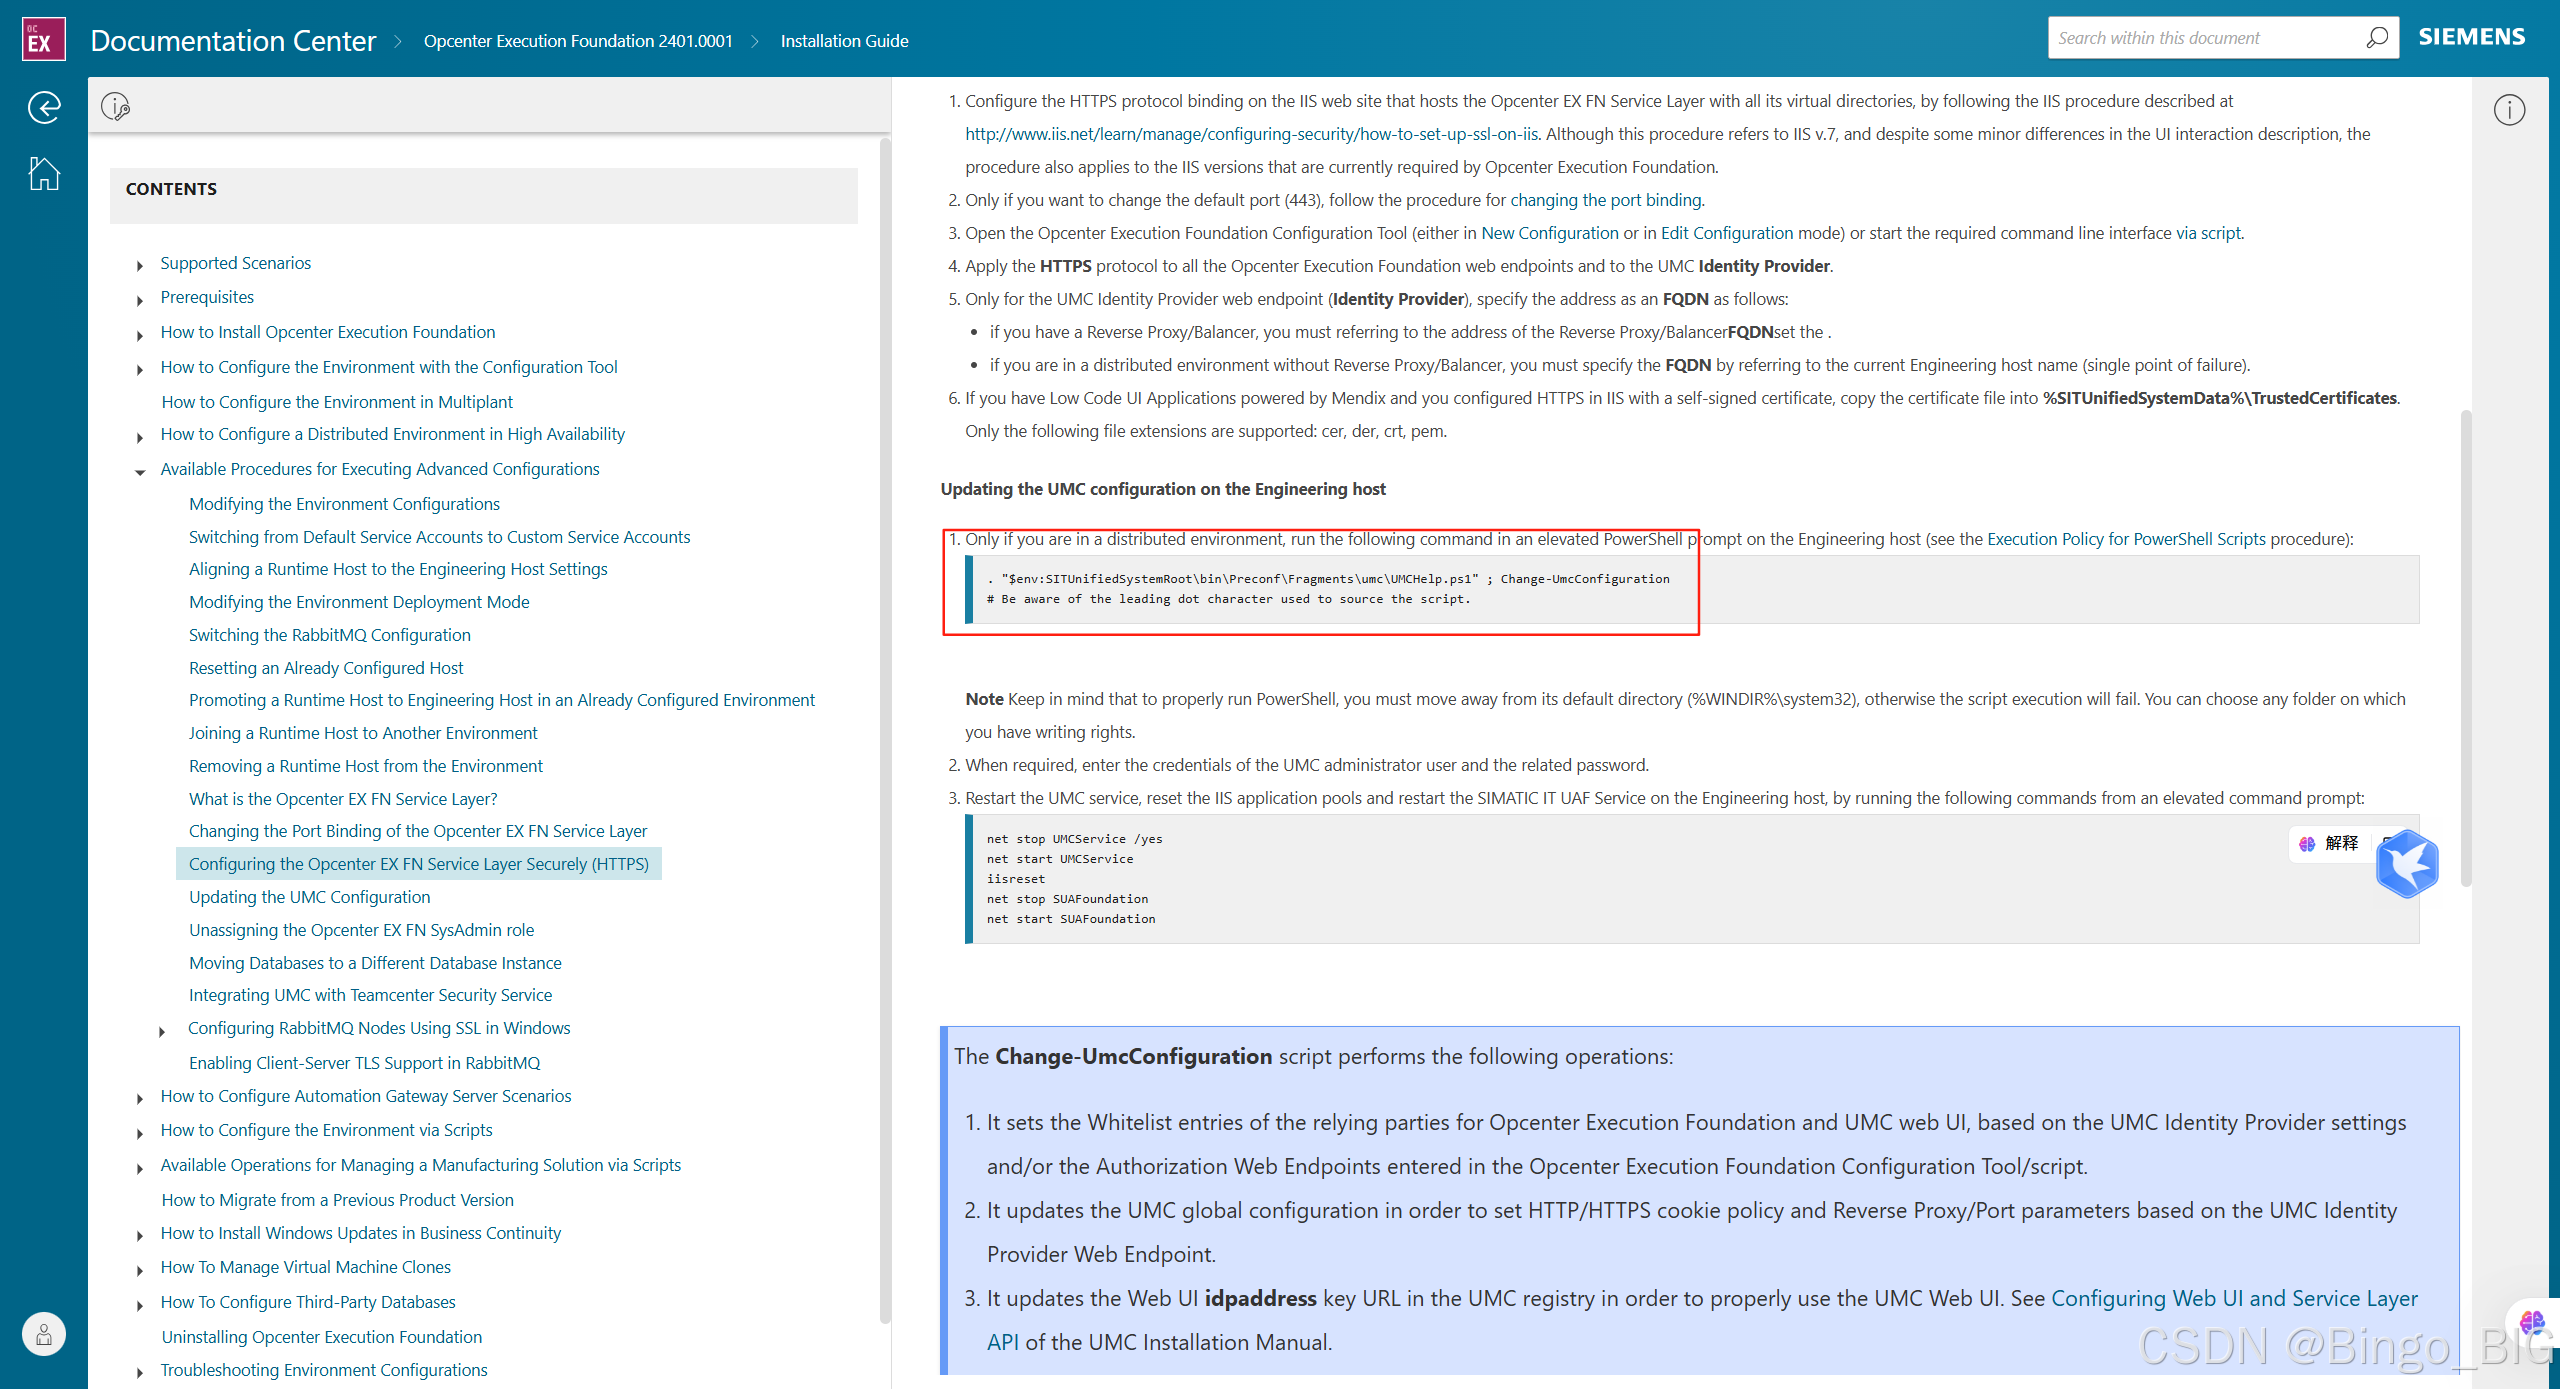Open Opcenter Execution Foundation 2401.0001 breadcrumb
The height and width of the screenshot is (1389, 2560).
point(578,41)
